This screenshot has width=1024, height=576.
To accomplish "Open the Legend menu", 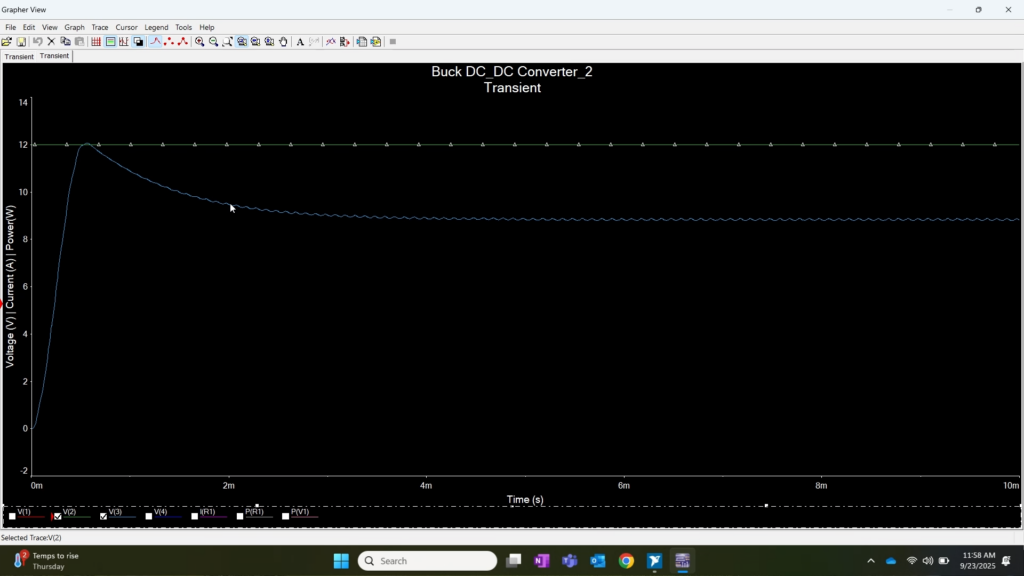I will [156, 27].
